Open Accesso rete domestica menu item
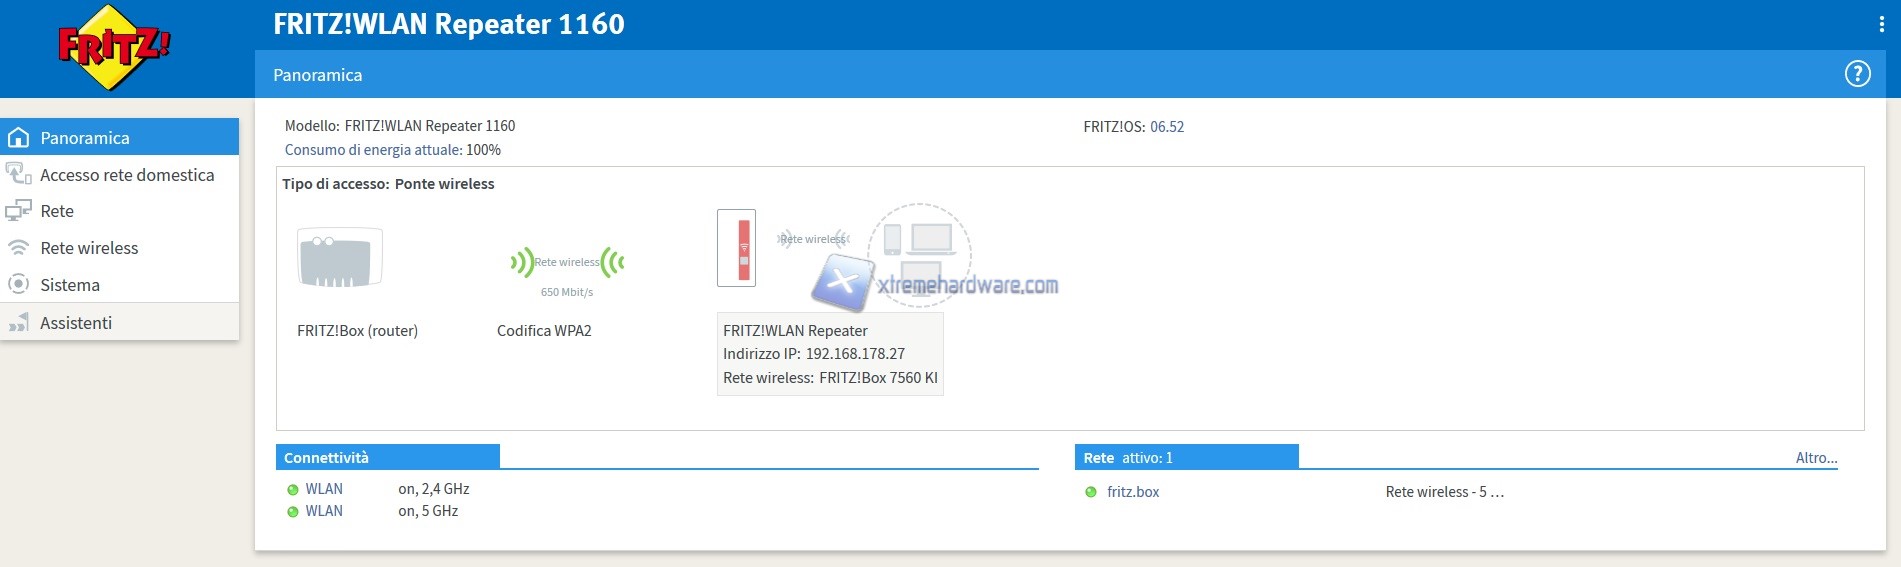1901x567 pixels. click(127, 175)
